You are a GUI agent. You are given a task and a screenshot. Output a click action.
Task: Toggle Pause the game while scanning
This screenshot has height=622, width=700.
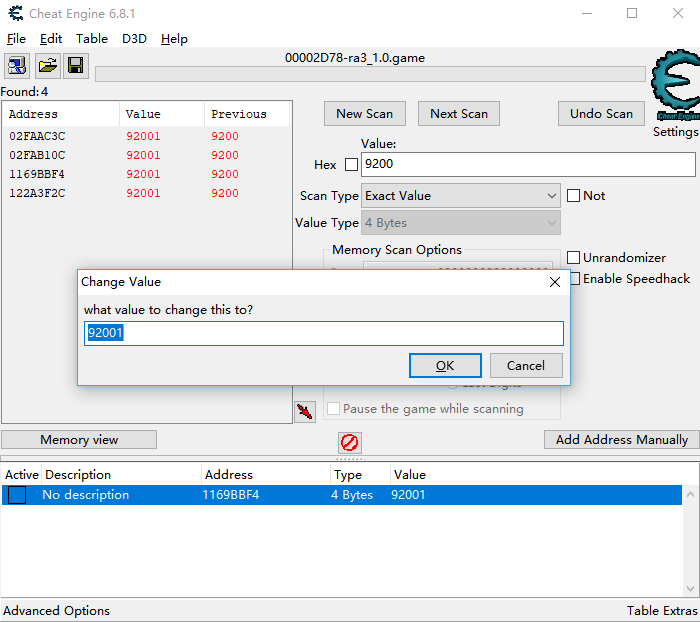(x=333, y=409)
